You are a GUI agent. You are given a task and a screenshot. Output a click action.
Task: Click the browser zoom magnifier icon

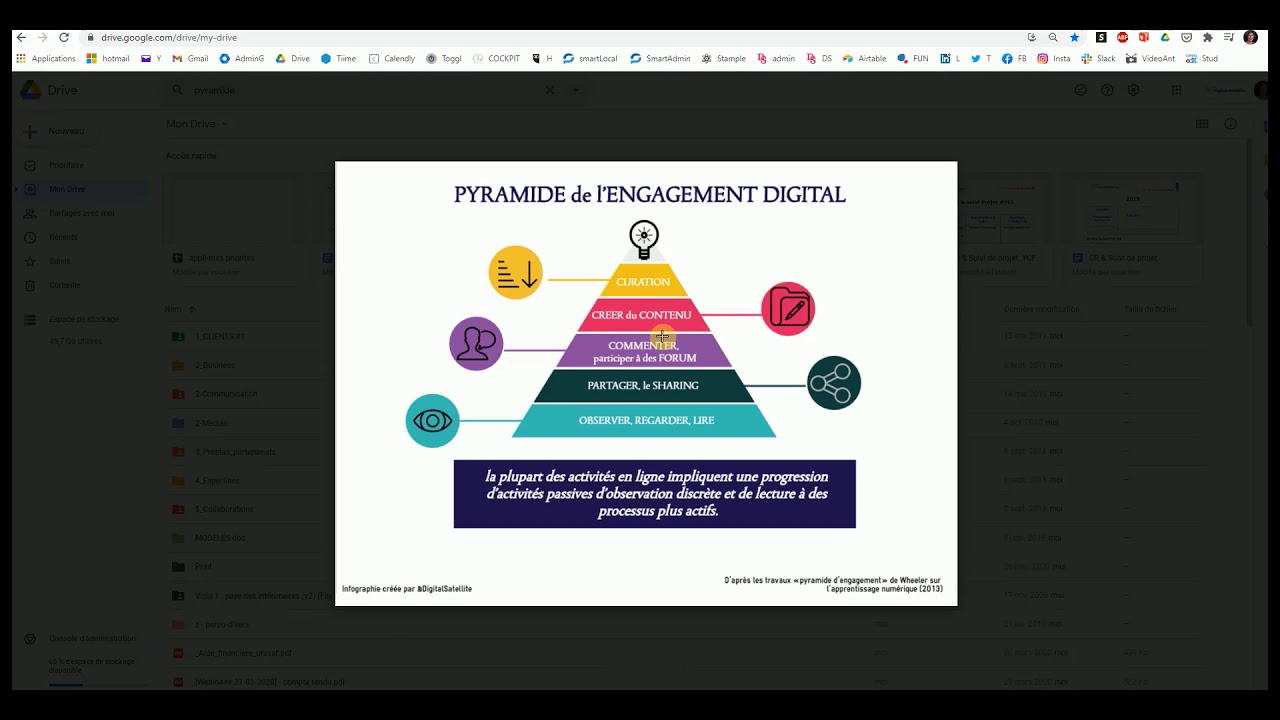(x=1053, y=37)
